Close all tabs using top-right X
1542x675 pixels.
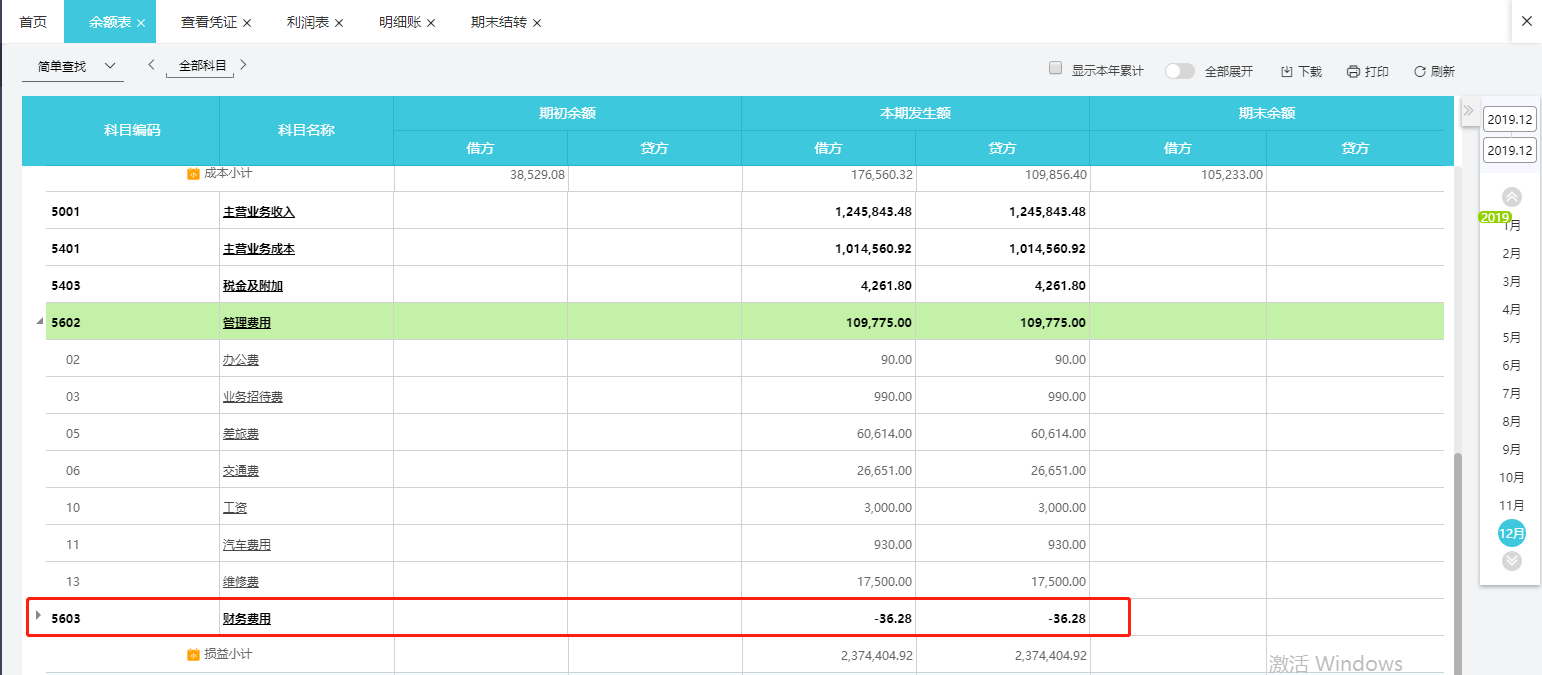click(x=1526, y=21)
